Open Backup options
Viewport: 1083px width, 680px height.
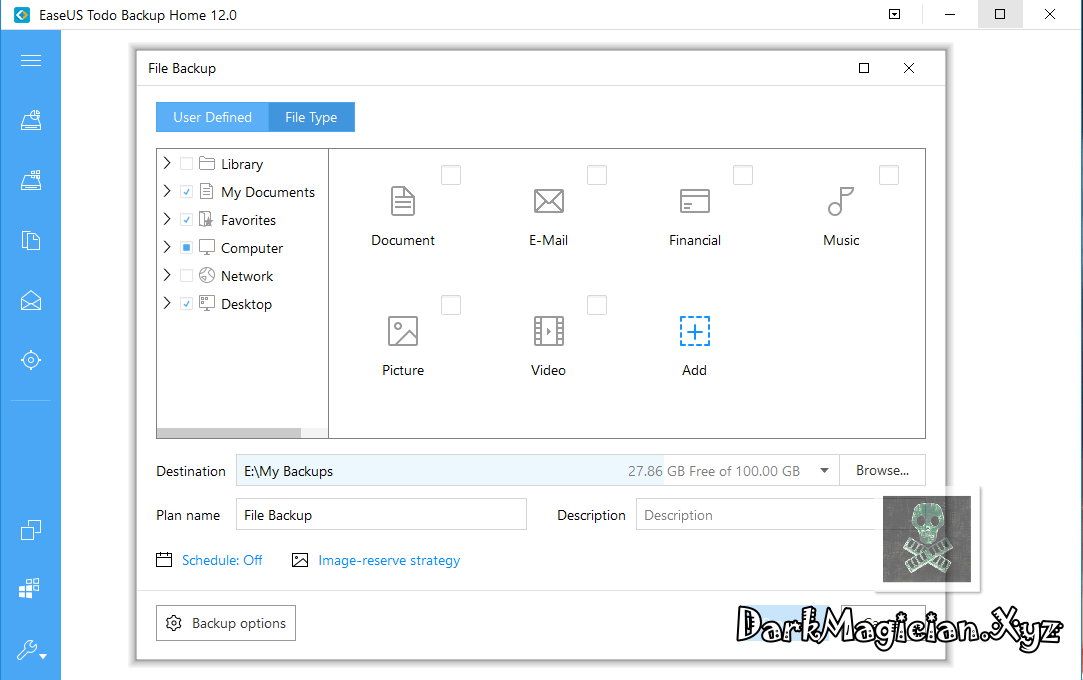click(226, 623)
